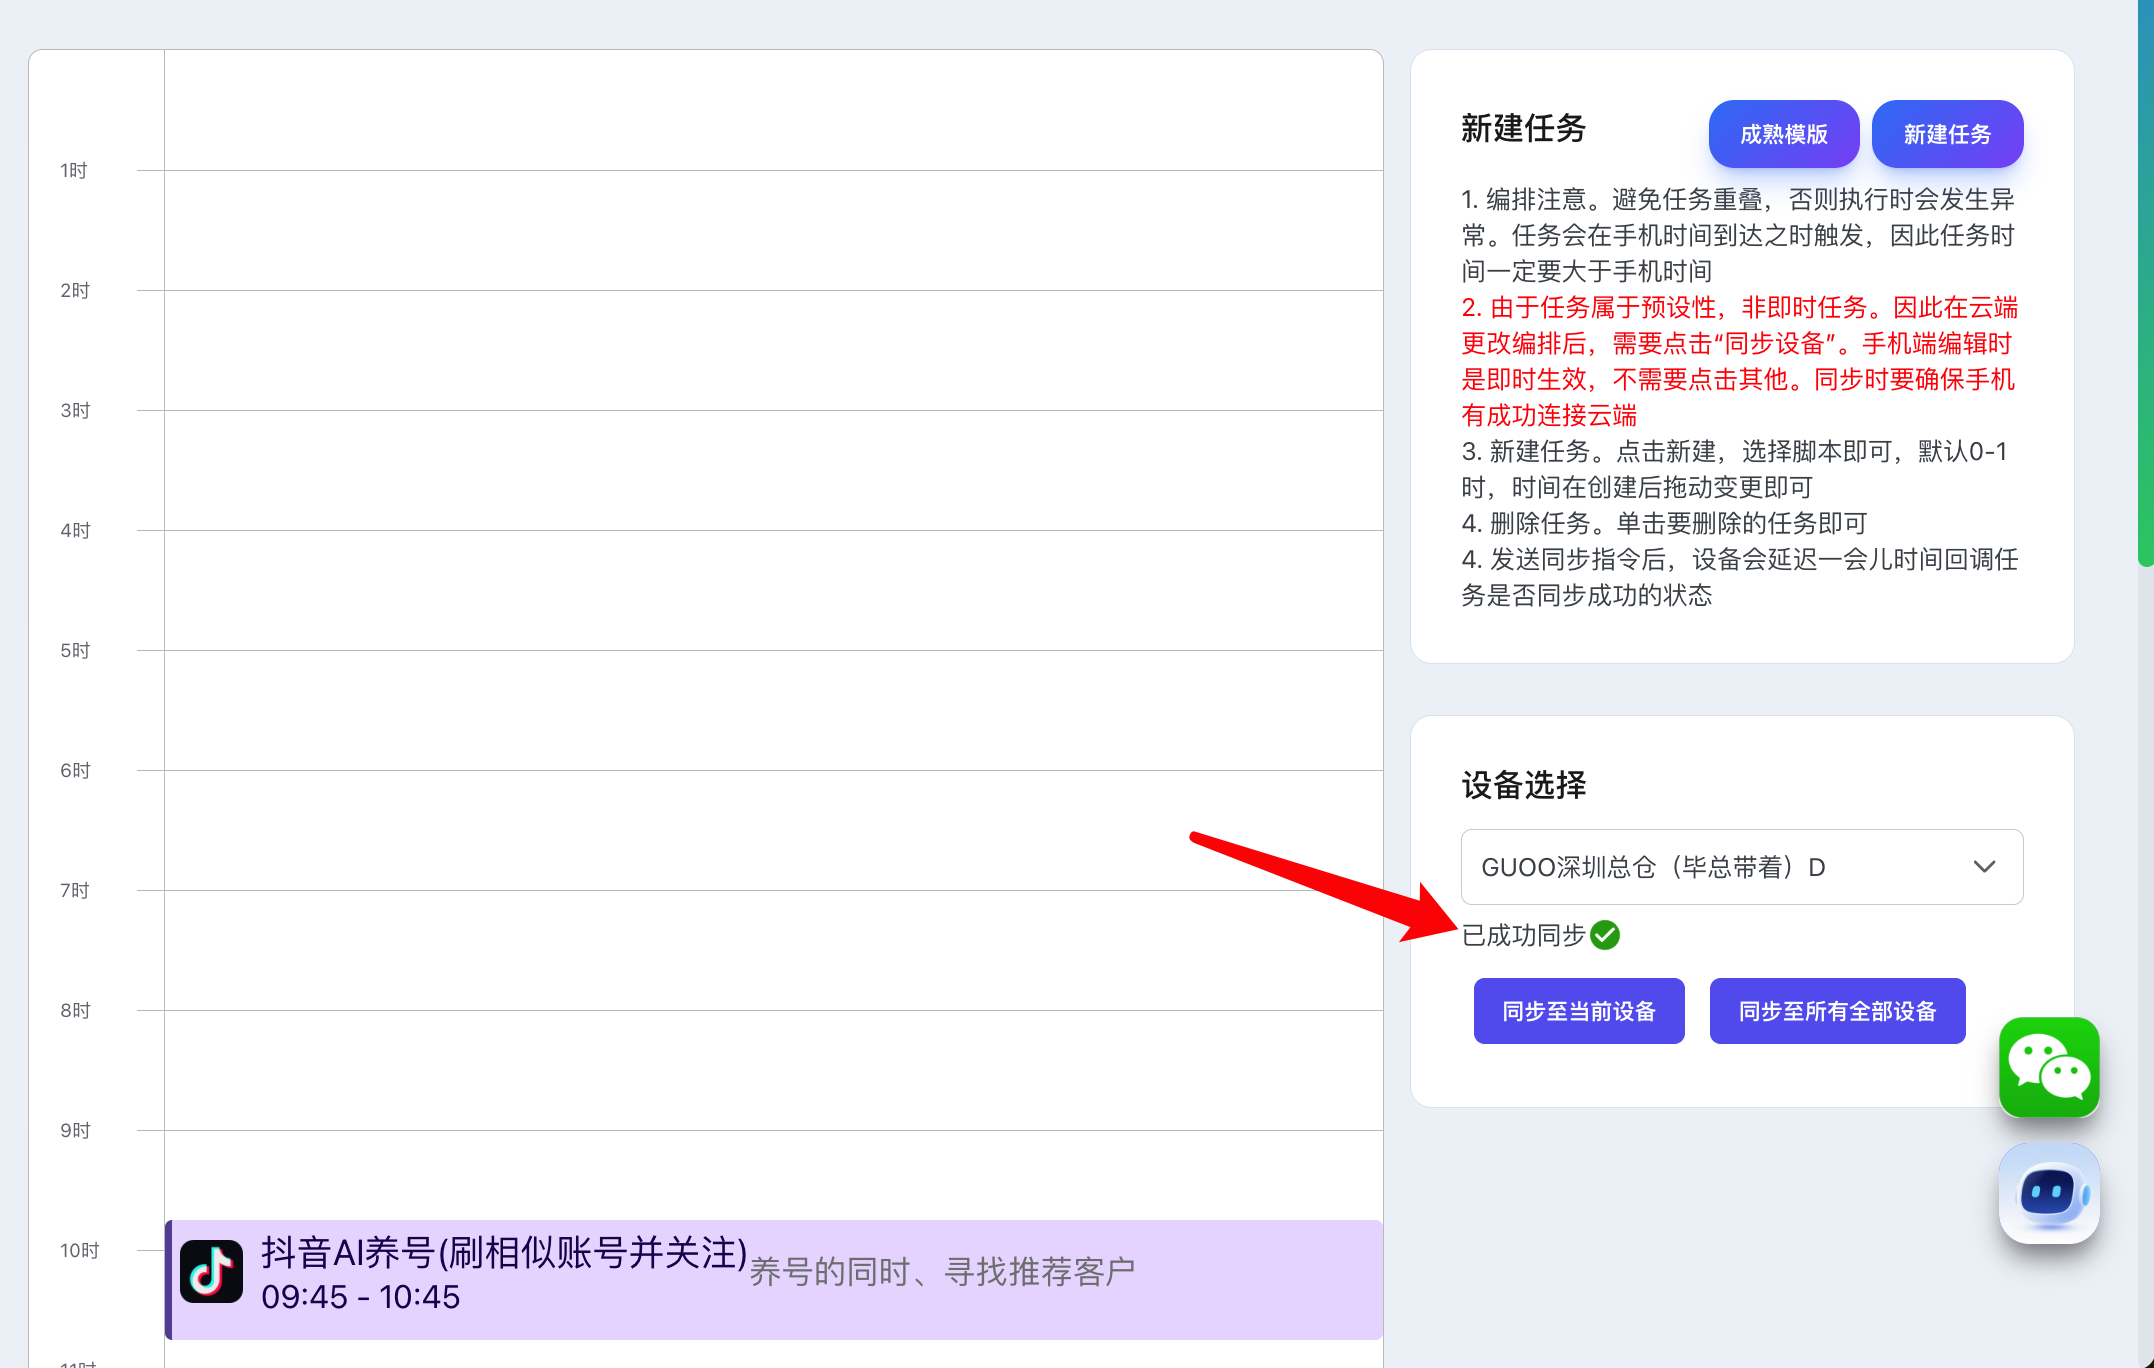Click the 09:45 - 10:45 task time text

(361, 1297)
